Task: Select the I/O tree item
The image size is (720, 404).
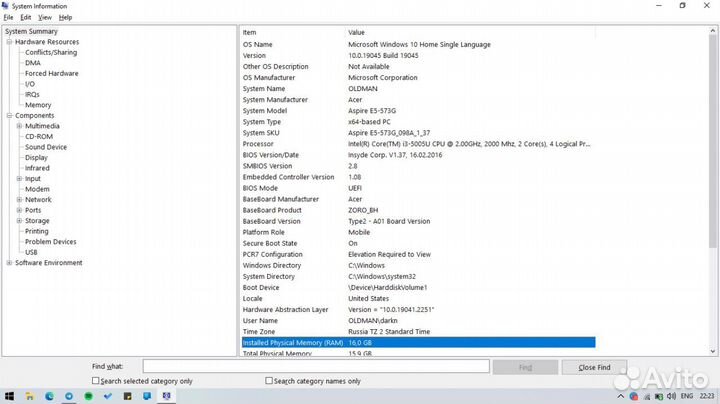Action: coord(30,84)
